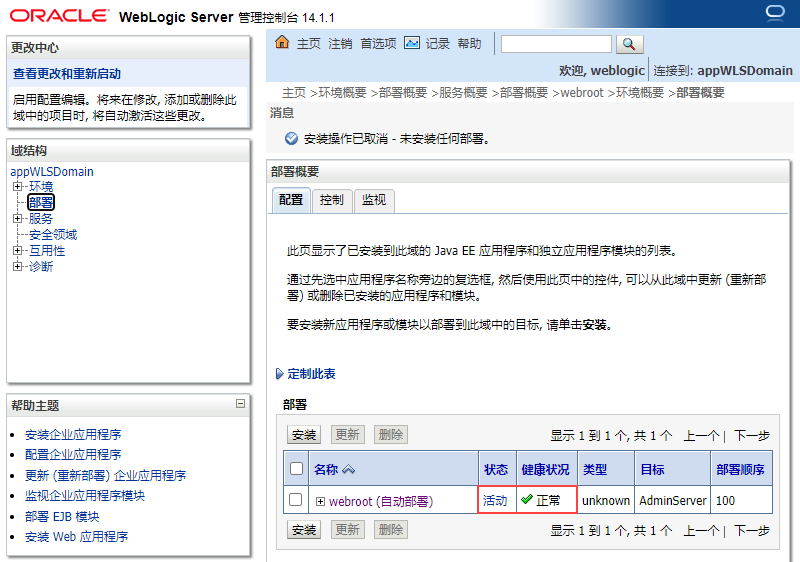Open help topic 监视企业应用程序模块
This screenshot has height=562, width=800.
tap(85, 495)
